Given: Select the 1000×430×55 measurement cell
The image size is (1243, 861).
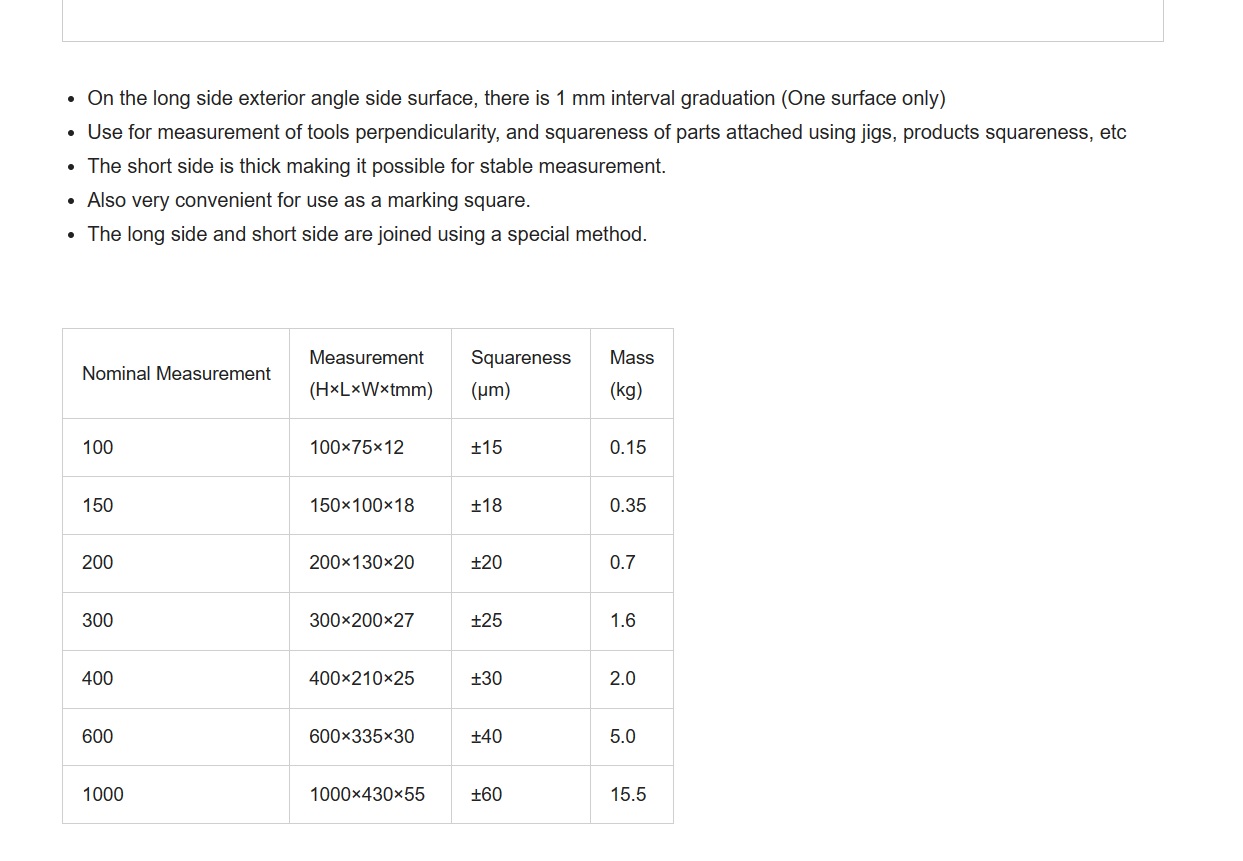Looking at the screenshot, I should 371,794.
